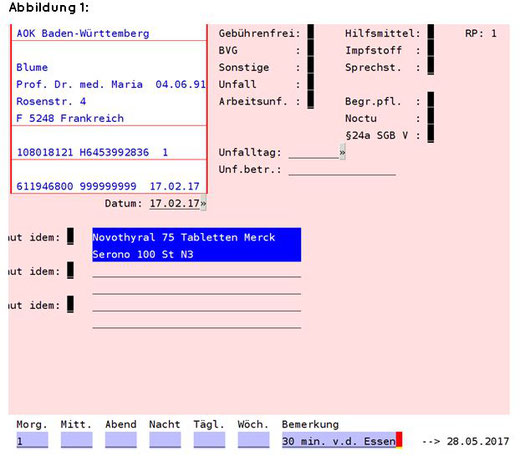Screen dimensions: 520x456
Task: Toggle the §24a SGB V checkbox
Action: click(431, 135)
